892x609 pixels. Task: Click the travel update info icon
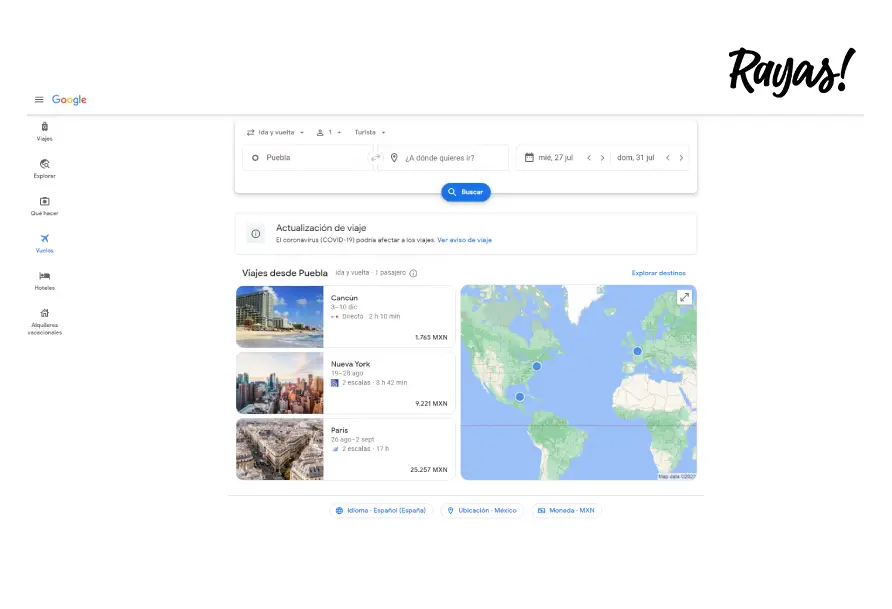256,234
